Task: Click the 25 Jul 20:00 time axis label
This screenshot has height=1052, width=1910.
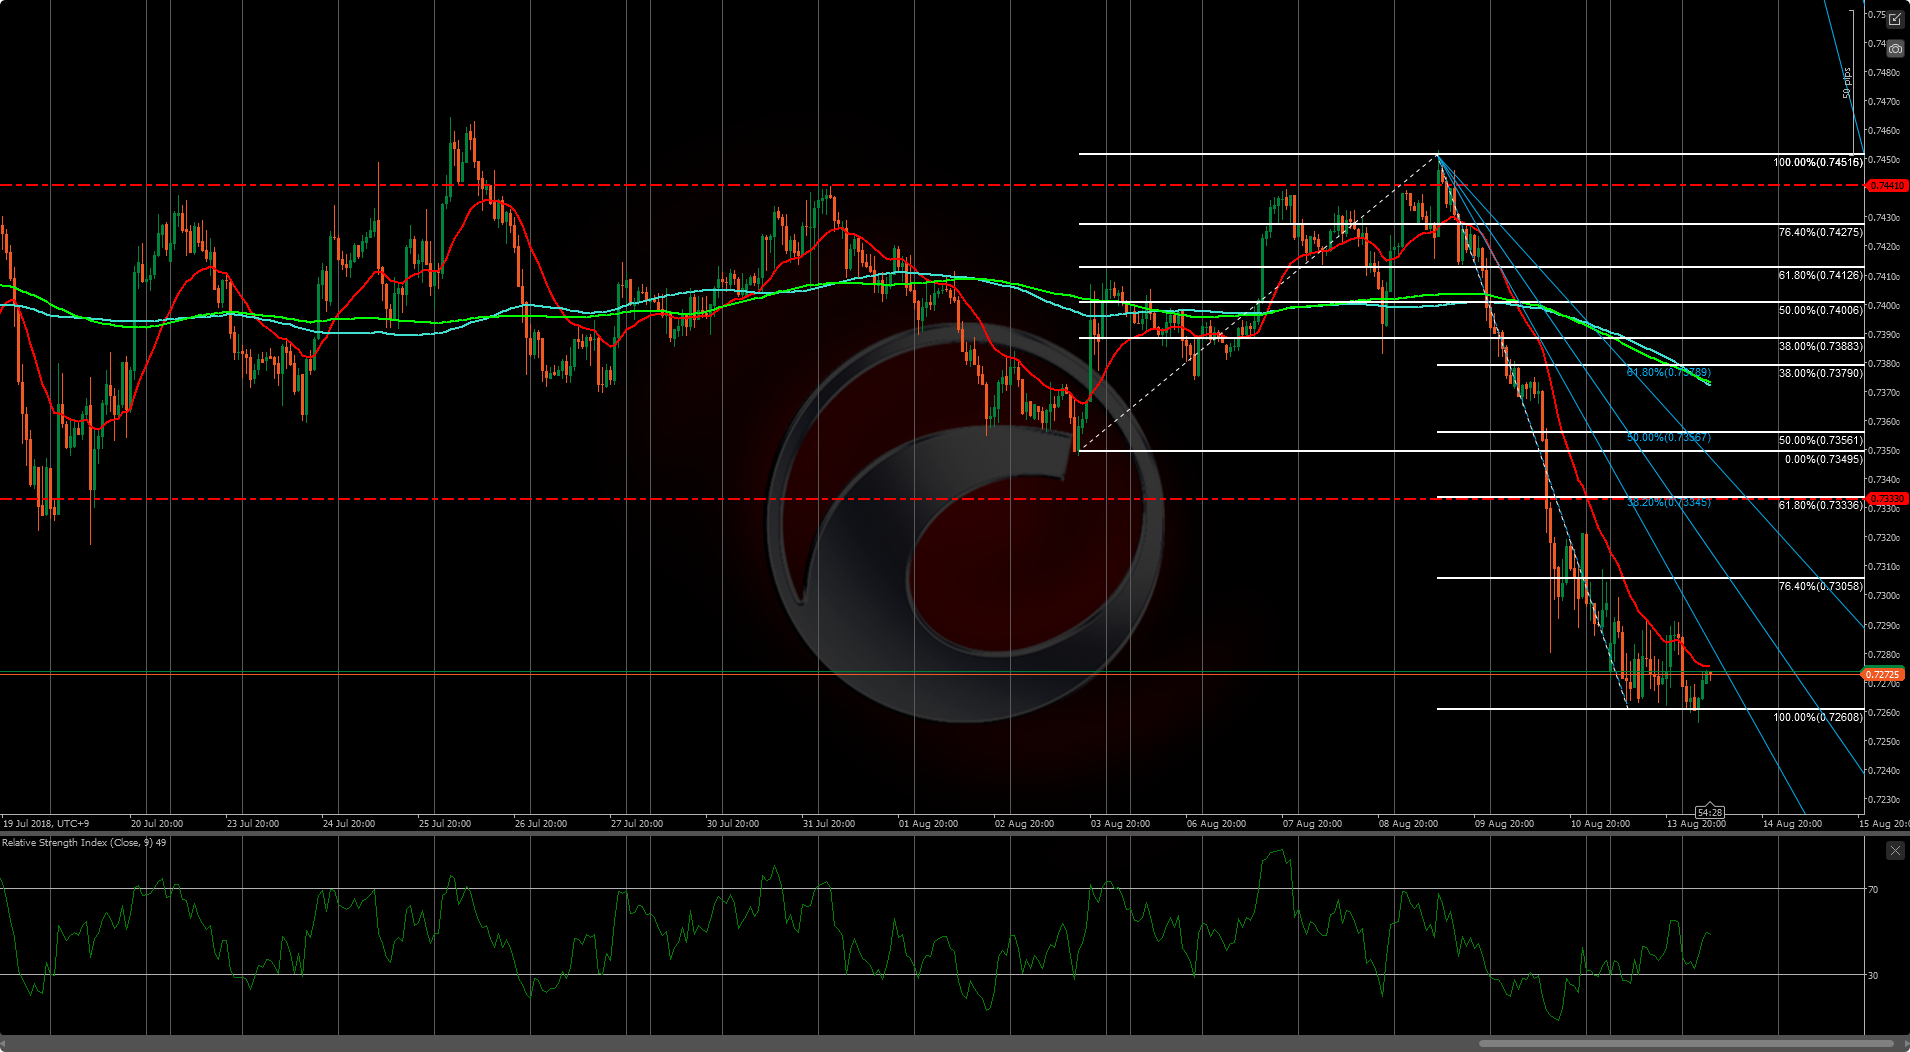Action: pyautogui.click(x=445, y=824)
